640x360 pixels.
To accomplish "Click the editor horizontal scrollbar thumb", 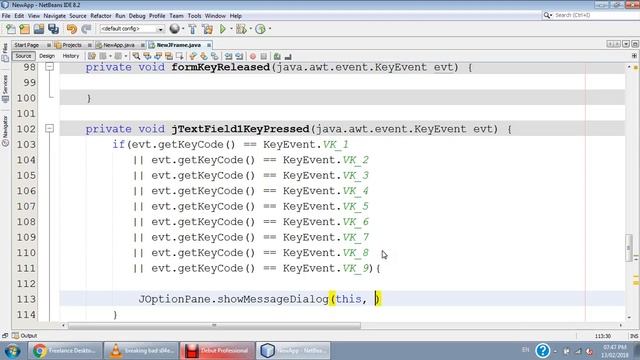I will click(214, 325).
